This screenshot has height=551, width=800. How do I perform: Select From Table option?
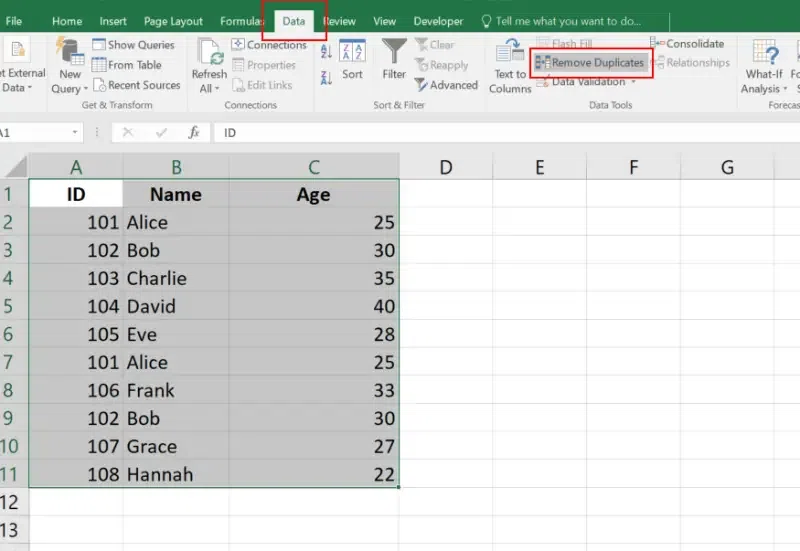[x=126, y=65]
